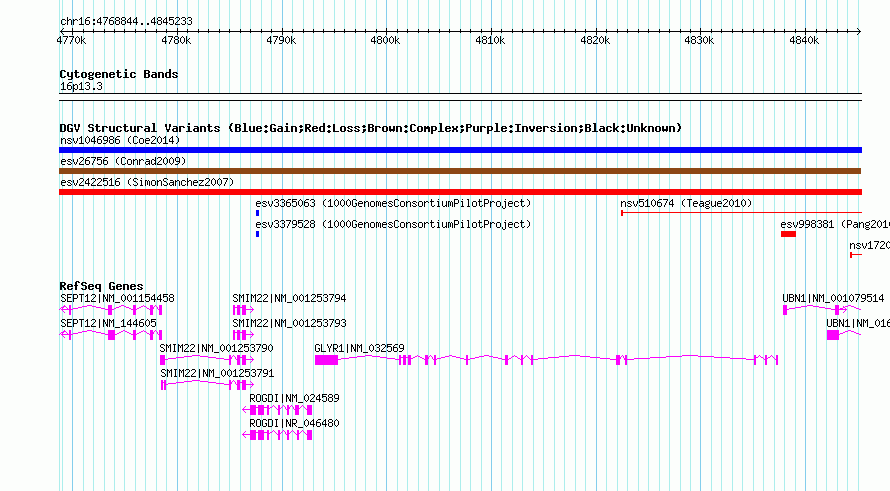Click the 4800k ruler tick label

tap(385, 40)
